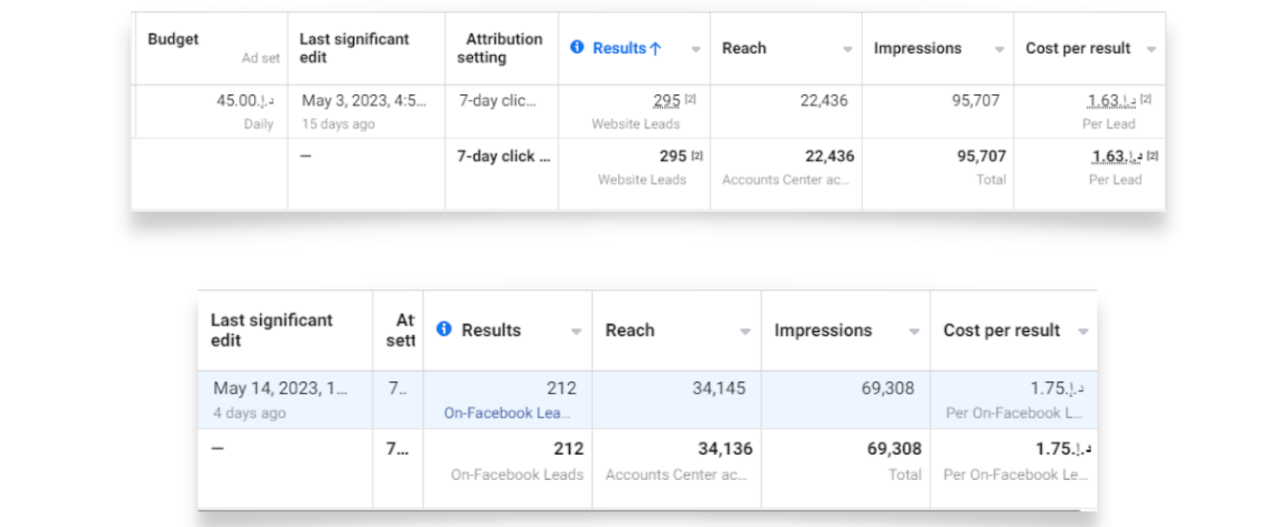Open Impressions dropdown in table showing 95,707
1280x527 pixels.
pos(998,49)
